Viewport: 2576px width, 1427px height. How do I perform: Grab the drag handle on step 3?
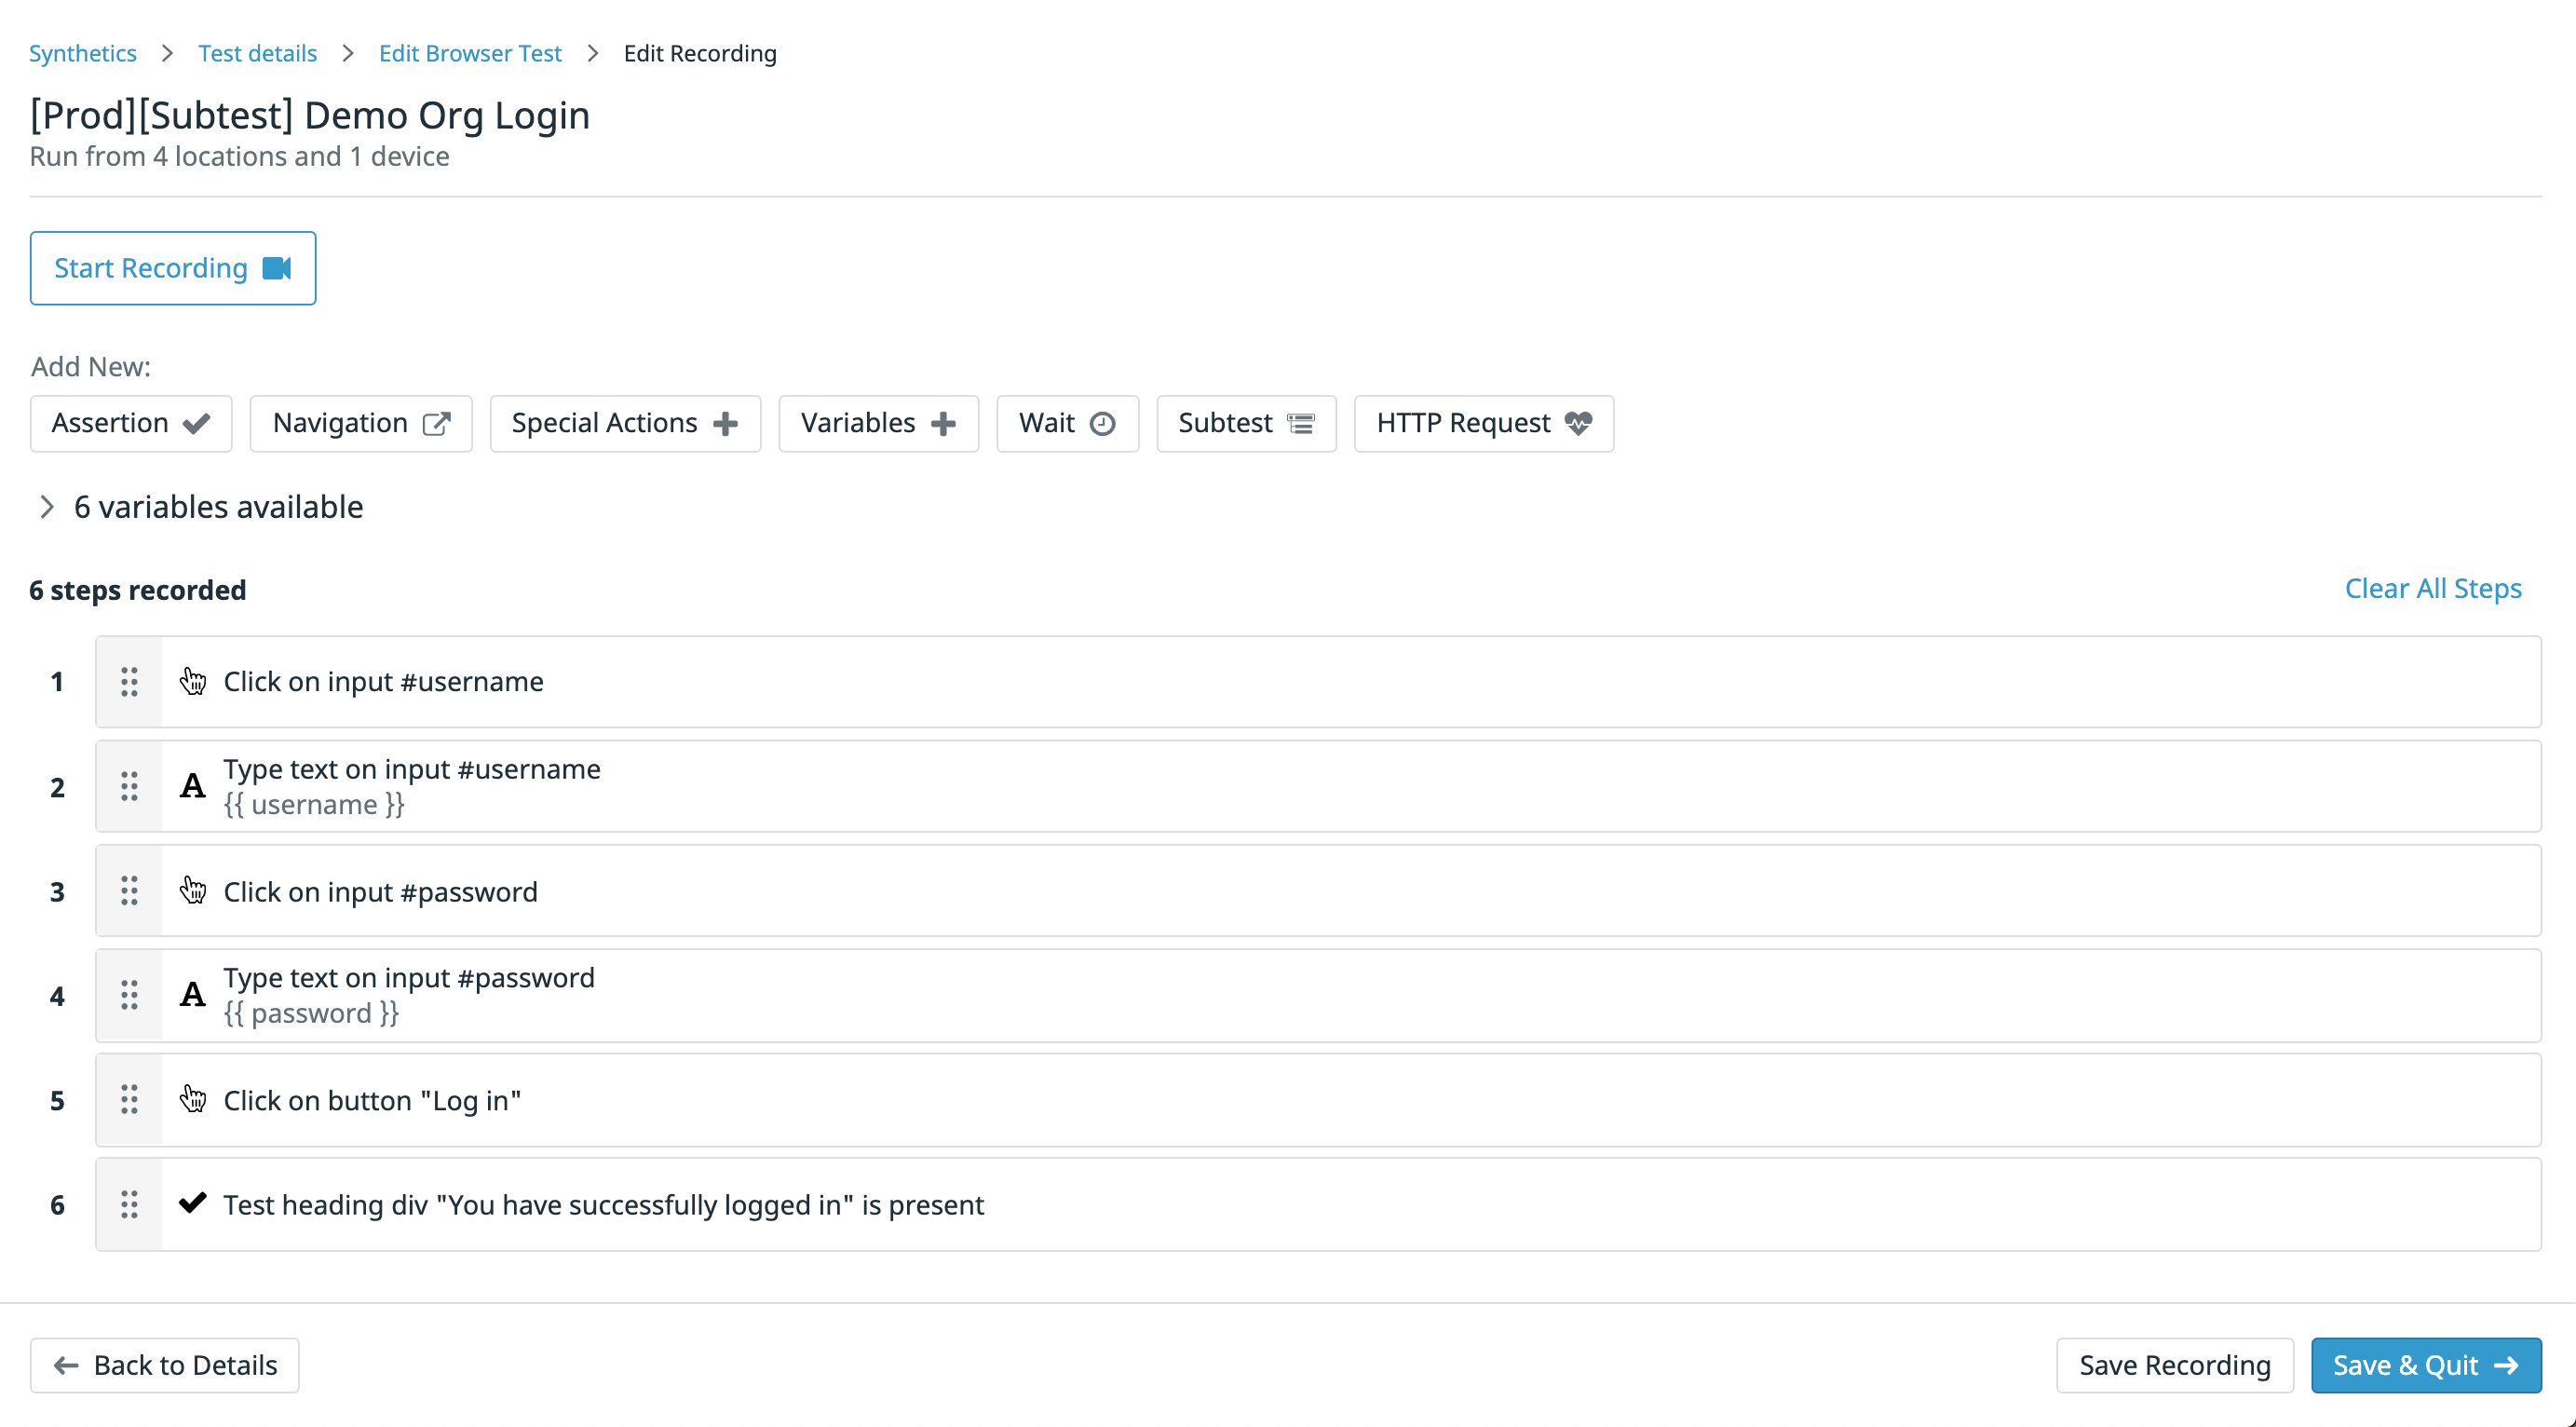128,890
